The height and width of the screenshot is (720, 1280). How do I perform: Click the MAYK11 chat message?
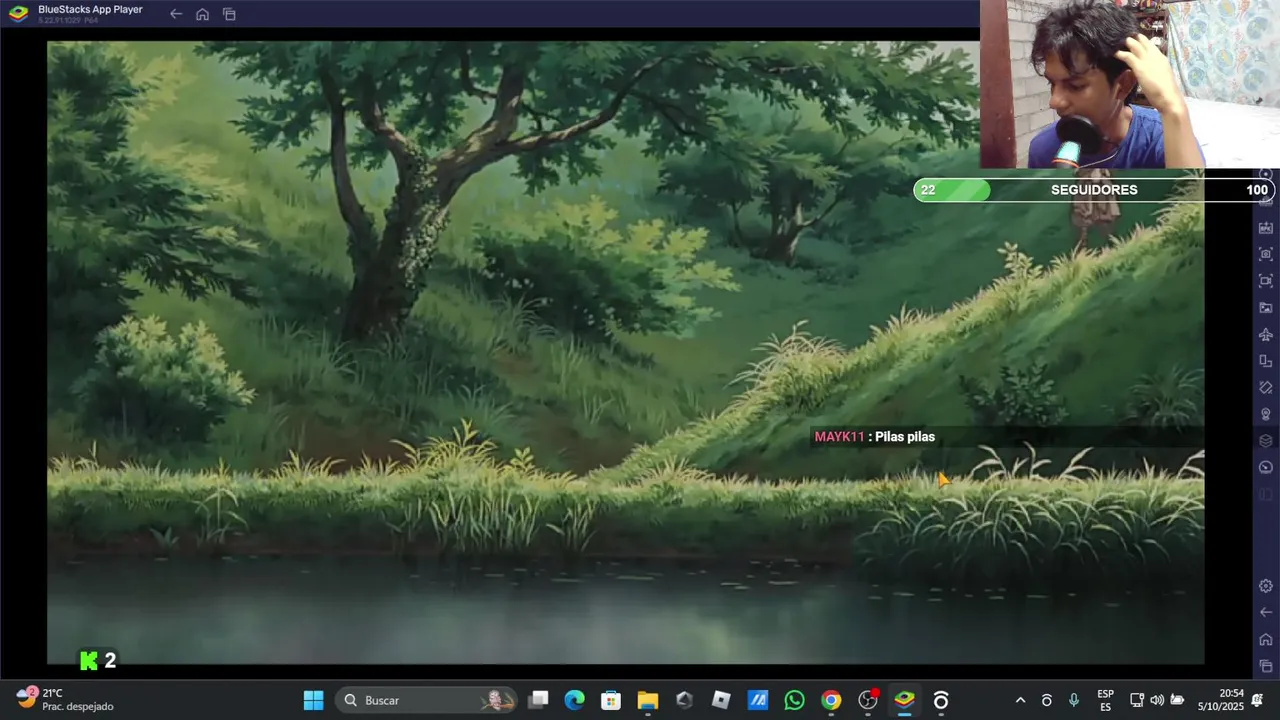[x=875, y=437]
